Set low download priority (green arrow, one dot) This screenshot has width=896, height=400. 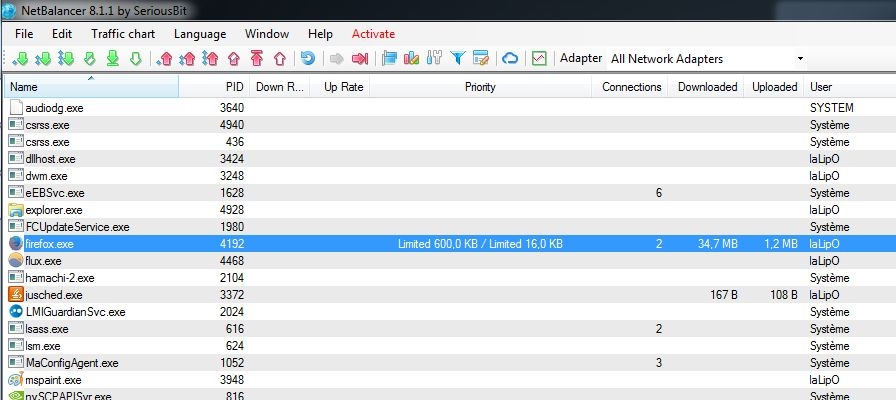20,58
